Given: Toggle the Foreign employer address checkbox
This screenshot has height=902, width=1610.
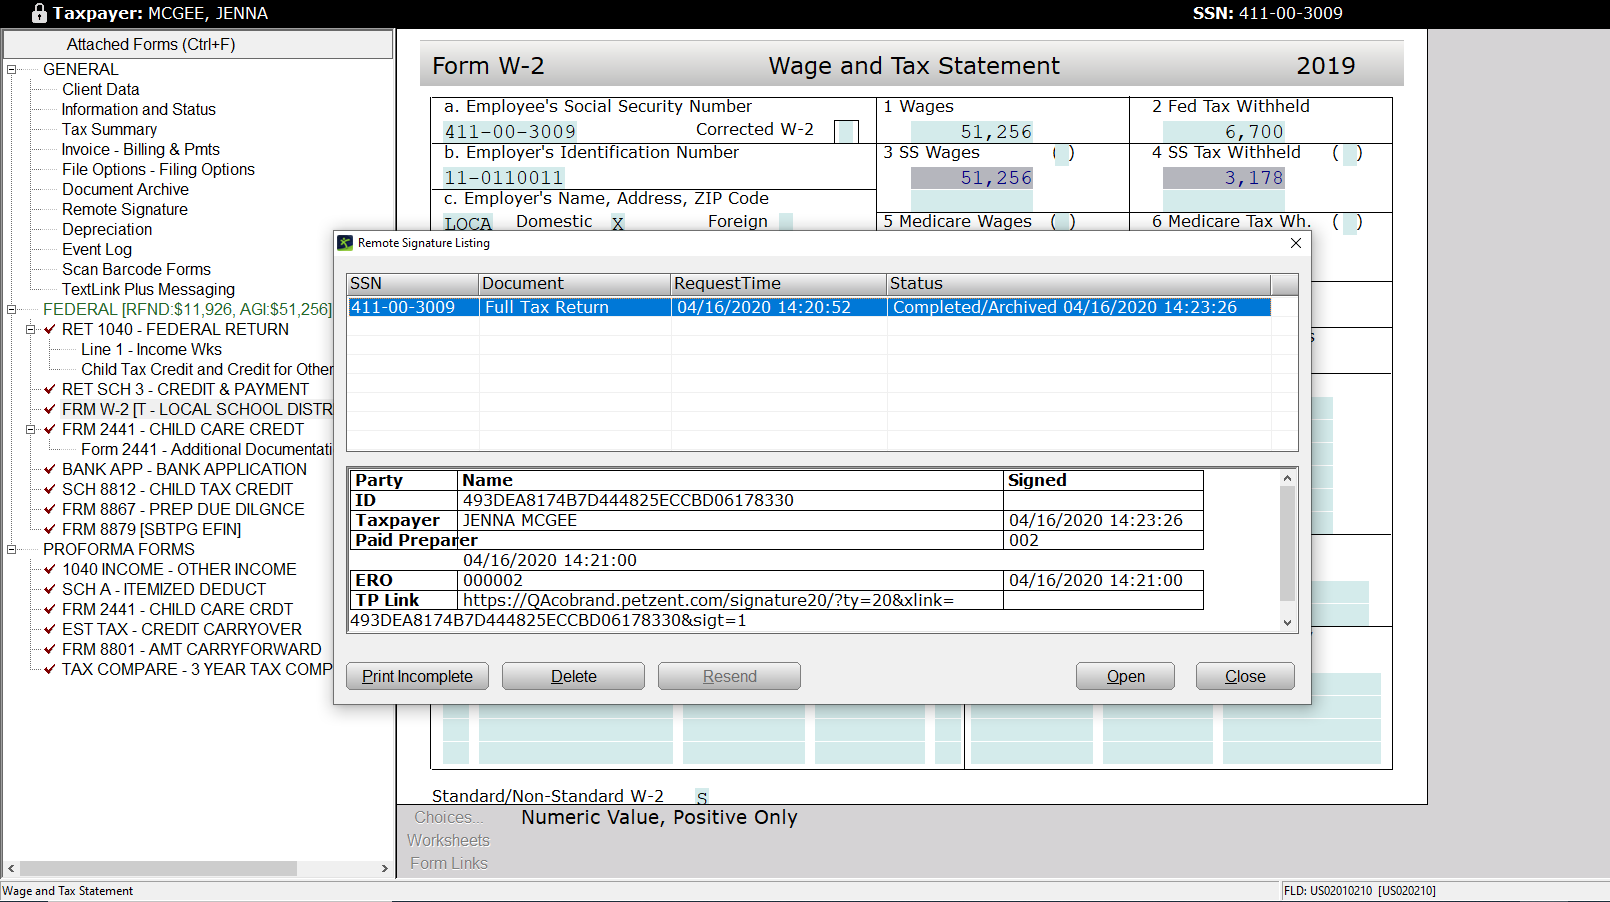Looking at the screenshot, I should 785,222.
